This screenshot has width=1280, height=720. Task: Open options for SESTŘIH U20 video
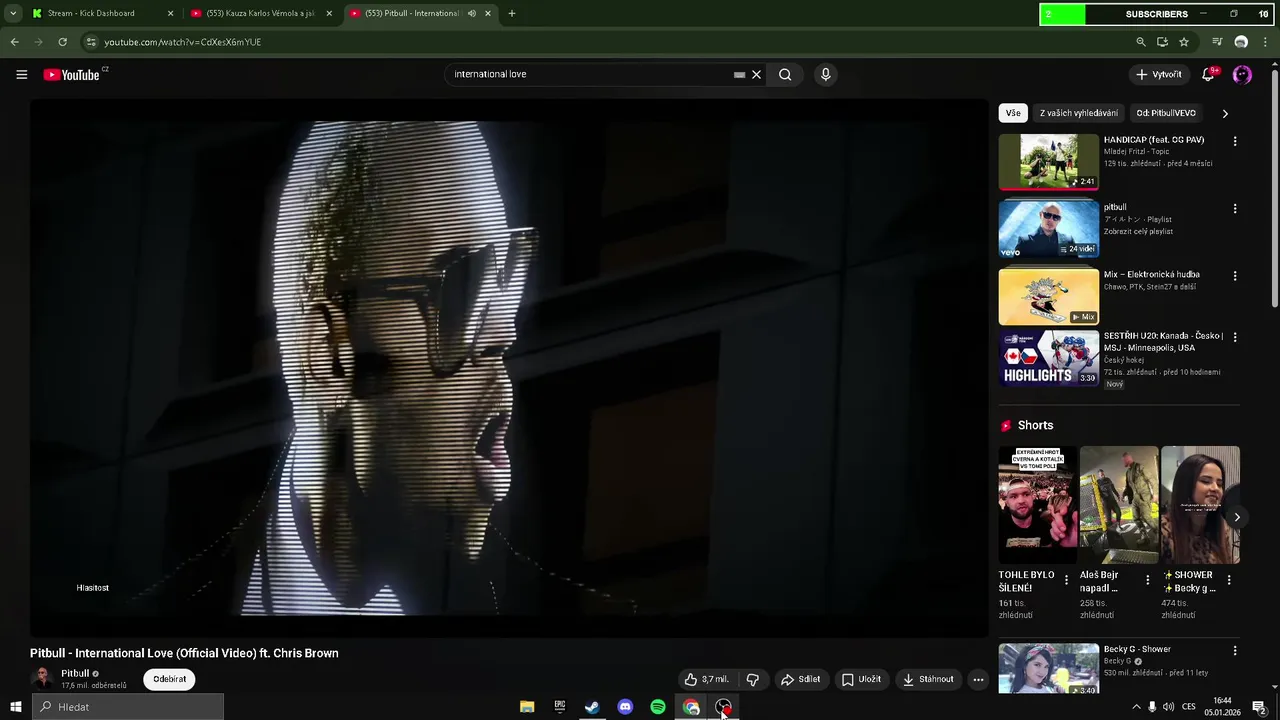[x=1235, y=337]
